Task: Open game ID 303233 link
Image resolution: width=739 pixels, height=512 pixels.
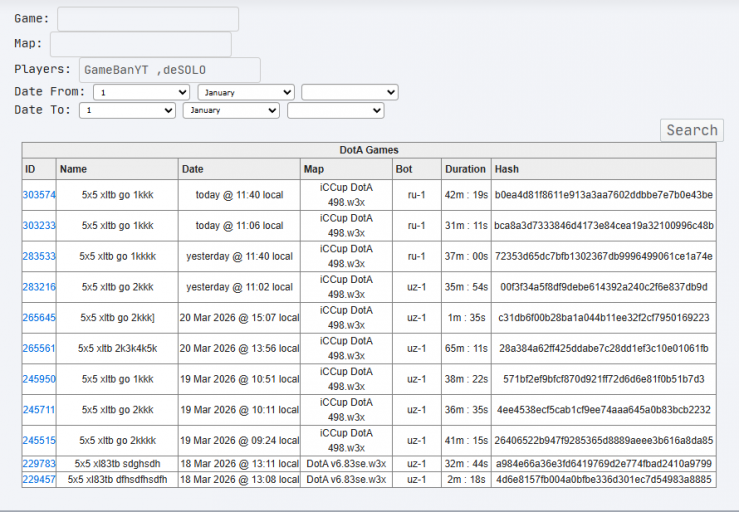Action: click(39, 225)
